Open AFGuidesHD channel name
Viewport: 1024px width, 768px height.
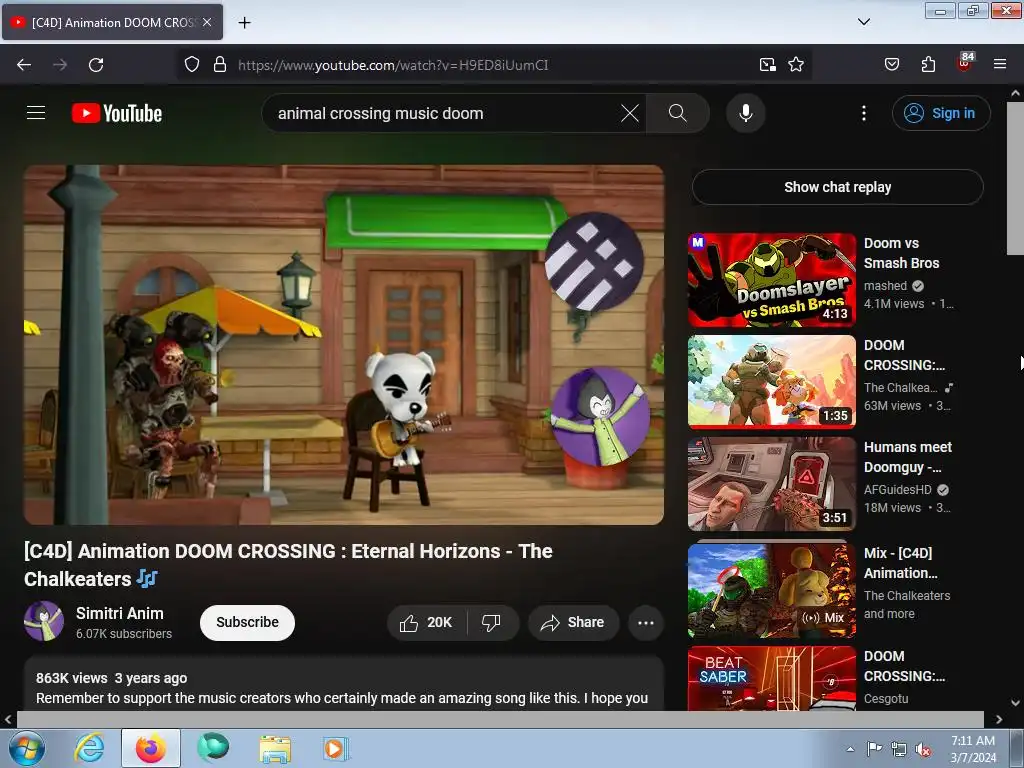point(898,490)
